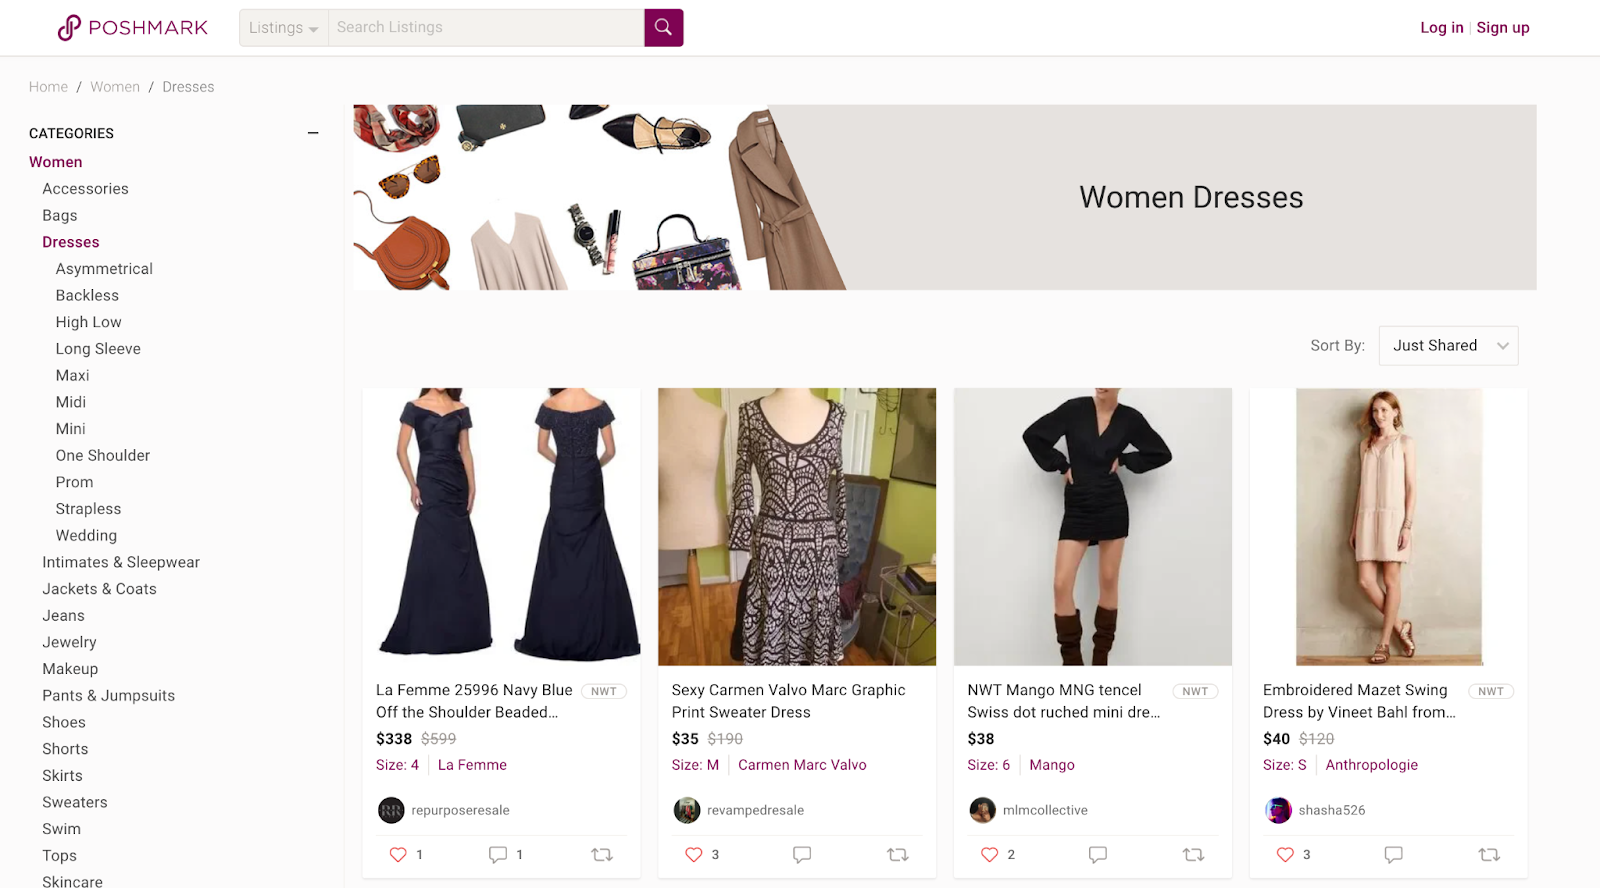Screen dimensions: 1600x888
Task: Click the La Femme brand link
Action: click(x=472, y=765)
